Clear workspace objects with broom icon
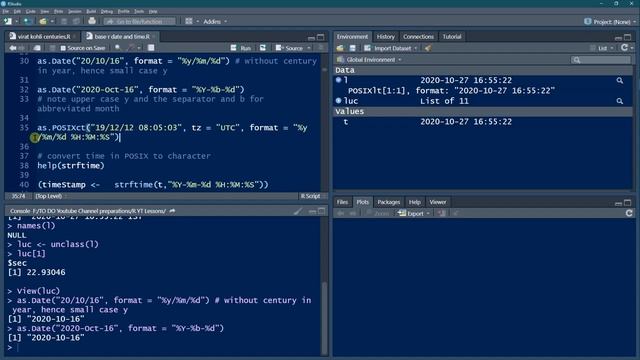Image resolution: width=640 pixels, height=360 pixels. click(427, 48)
